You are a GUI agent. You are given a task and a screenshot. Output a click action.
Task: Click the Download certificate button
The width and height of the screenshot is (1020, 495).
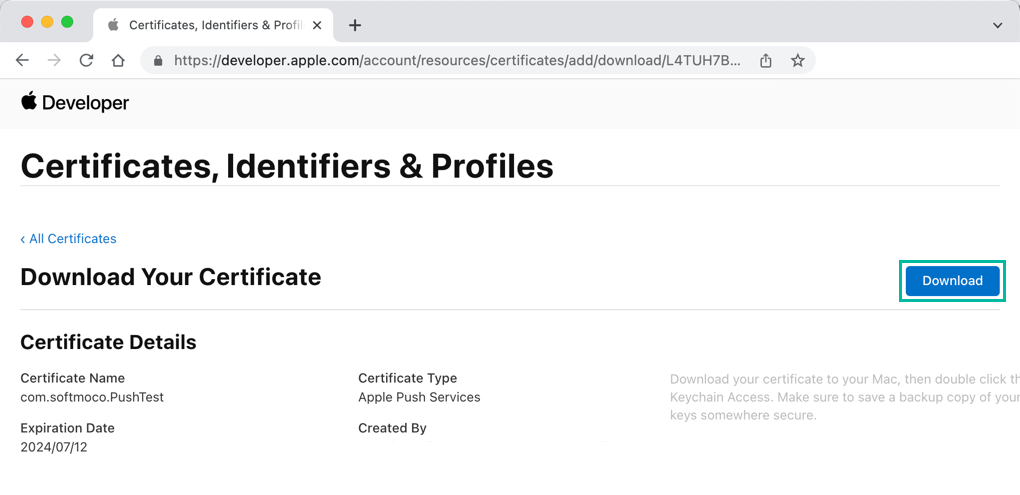(951, 281)
